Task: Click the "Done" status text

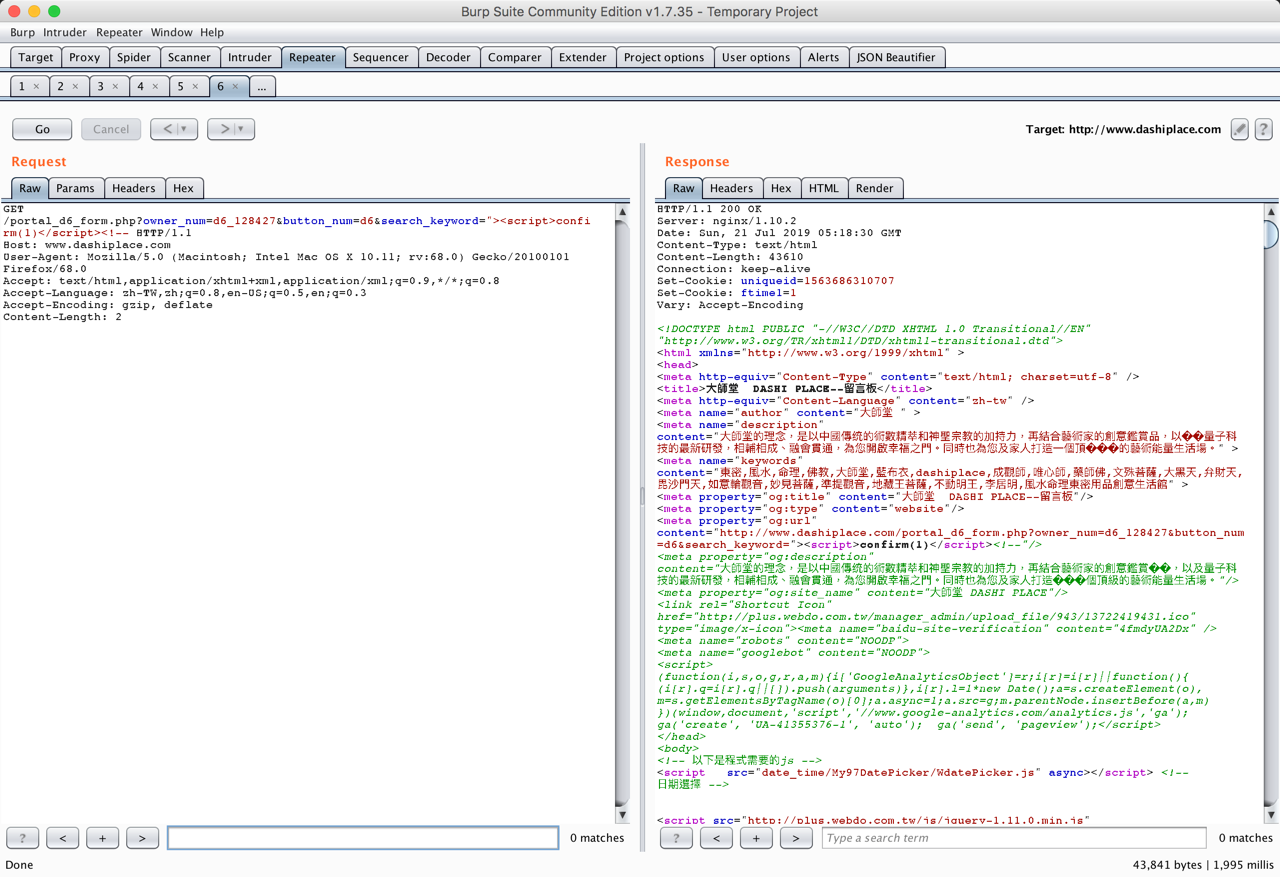Action: pos(19,865)
